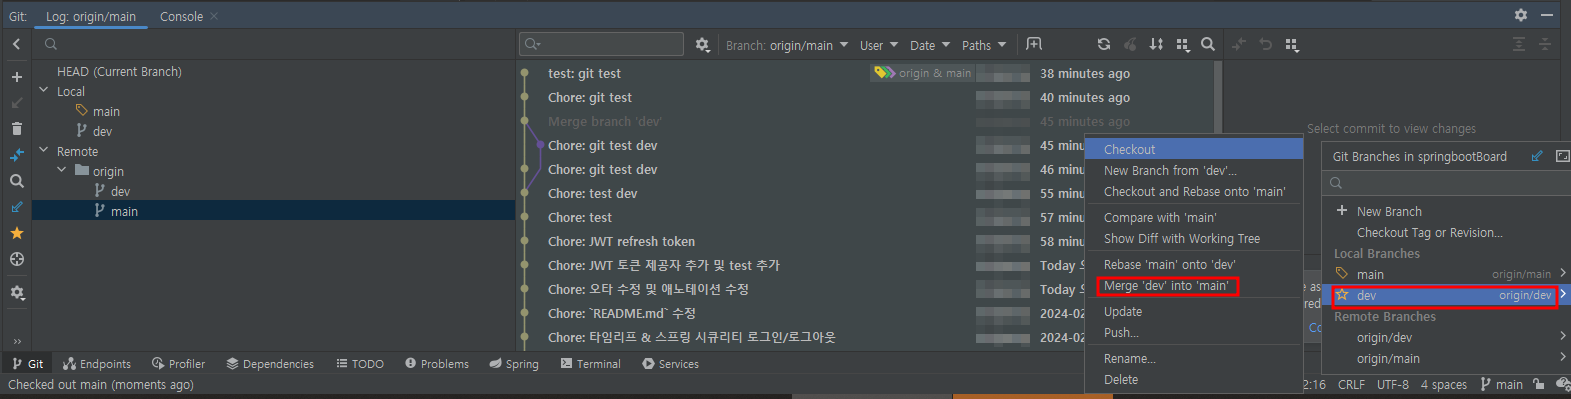
Task: Choose New Branch from 'dev'...
Action: point(1194,170)
